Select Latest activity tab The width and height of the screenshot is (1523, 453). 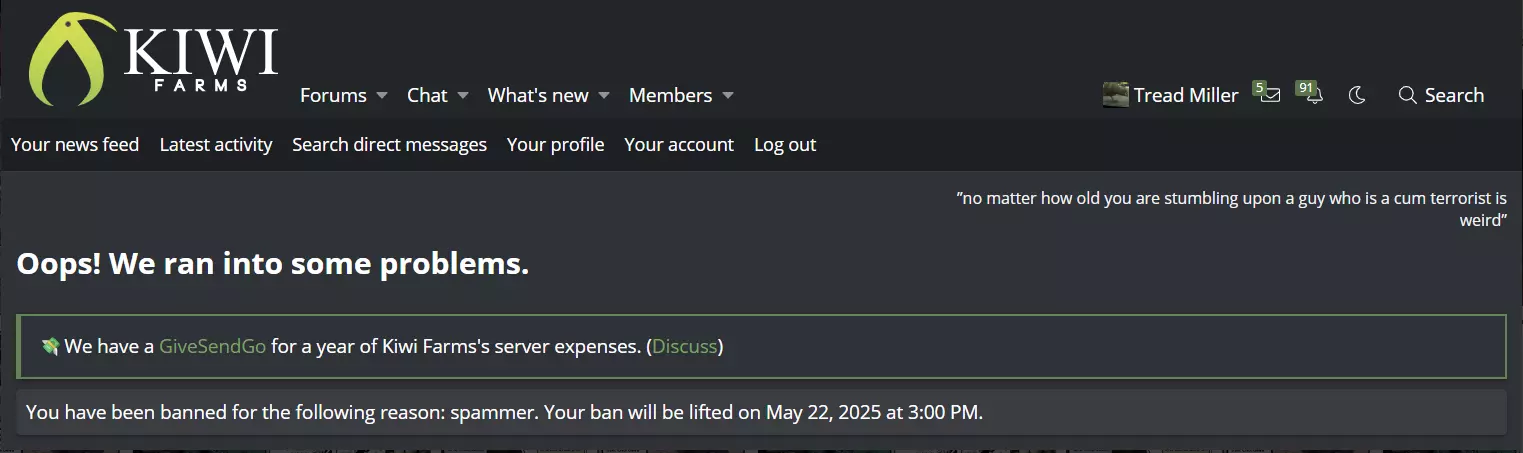(216, 145)
